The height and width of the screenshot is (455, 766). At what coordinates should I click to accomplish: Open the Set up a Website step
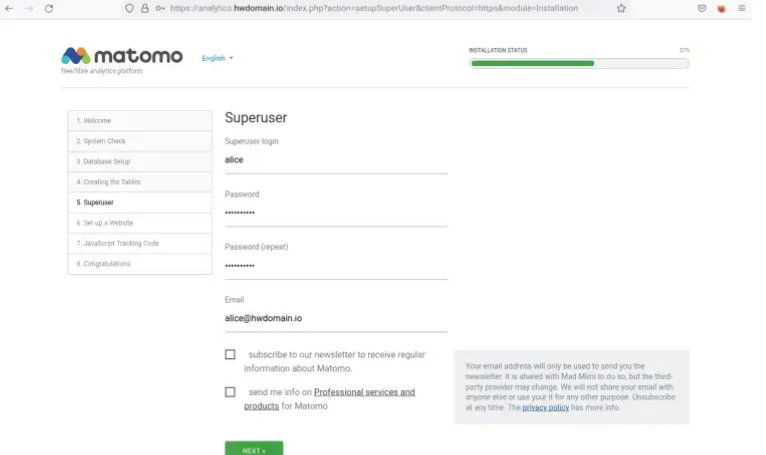click(x=140, y=223)
